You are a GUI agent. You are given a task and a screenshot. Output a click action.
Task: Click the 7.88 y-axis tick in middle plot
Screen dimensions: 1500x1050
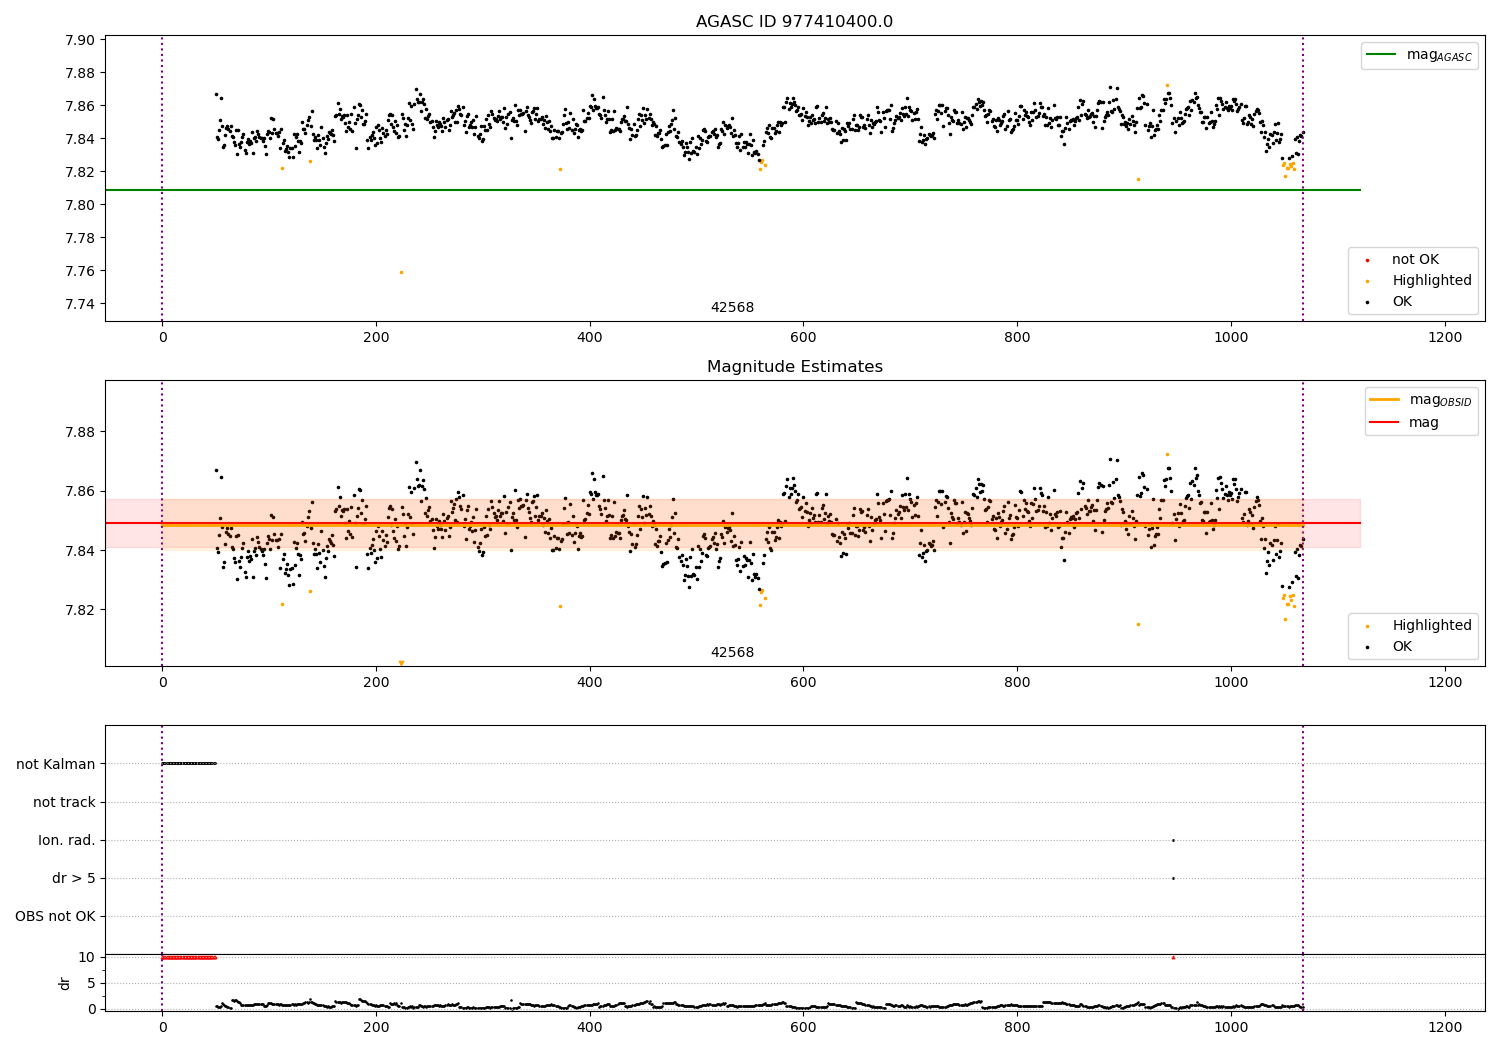pyautogui.click(x=80, y=432)
